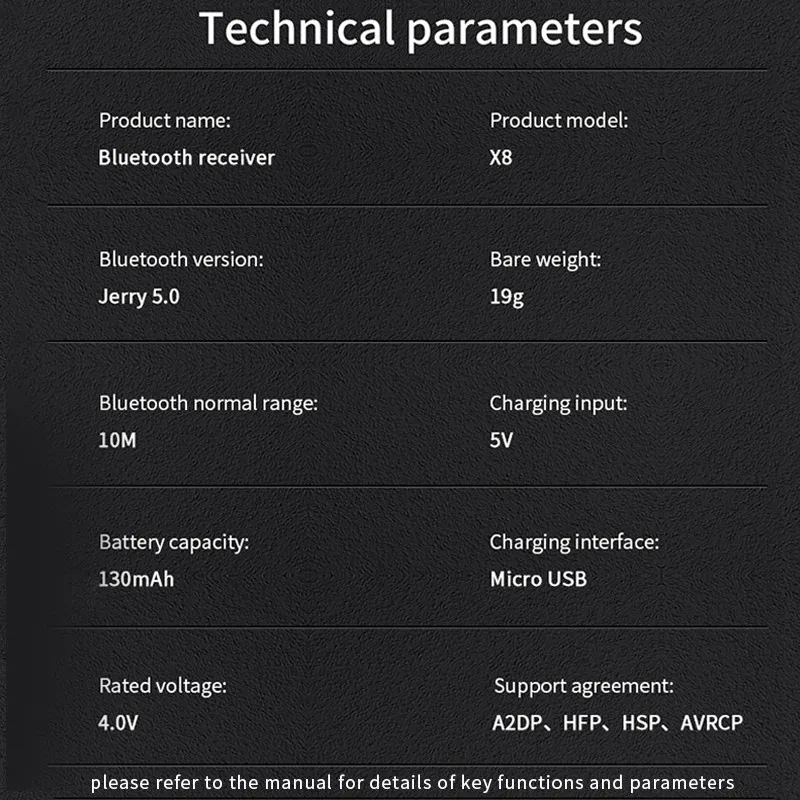This screenshot has height=800, width=800.
Task: Select the 'Bluetooth normal range:' label
Action: pyautogui.click(x=208, y=404)
